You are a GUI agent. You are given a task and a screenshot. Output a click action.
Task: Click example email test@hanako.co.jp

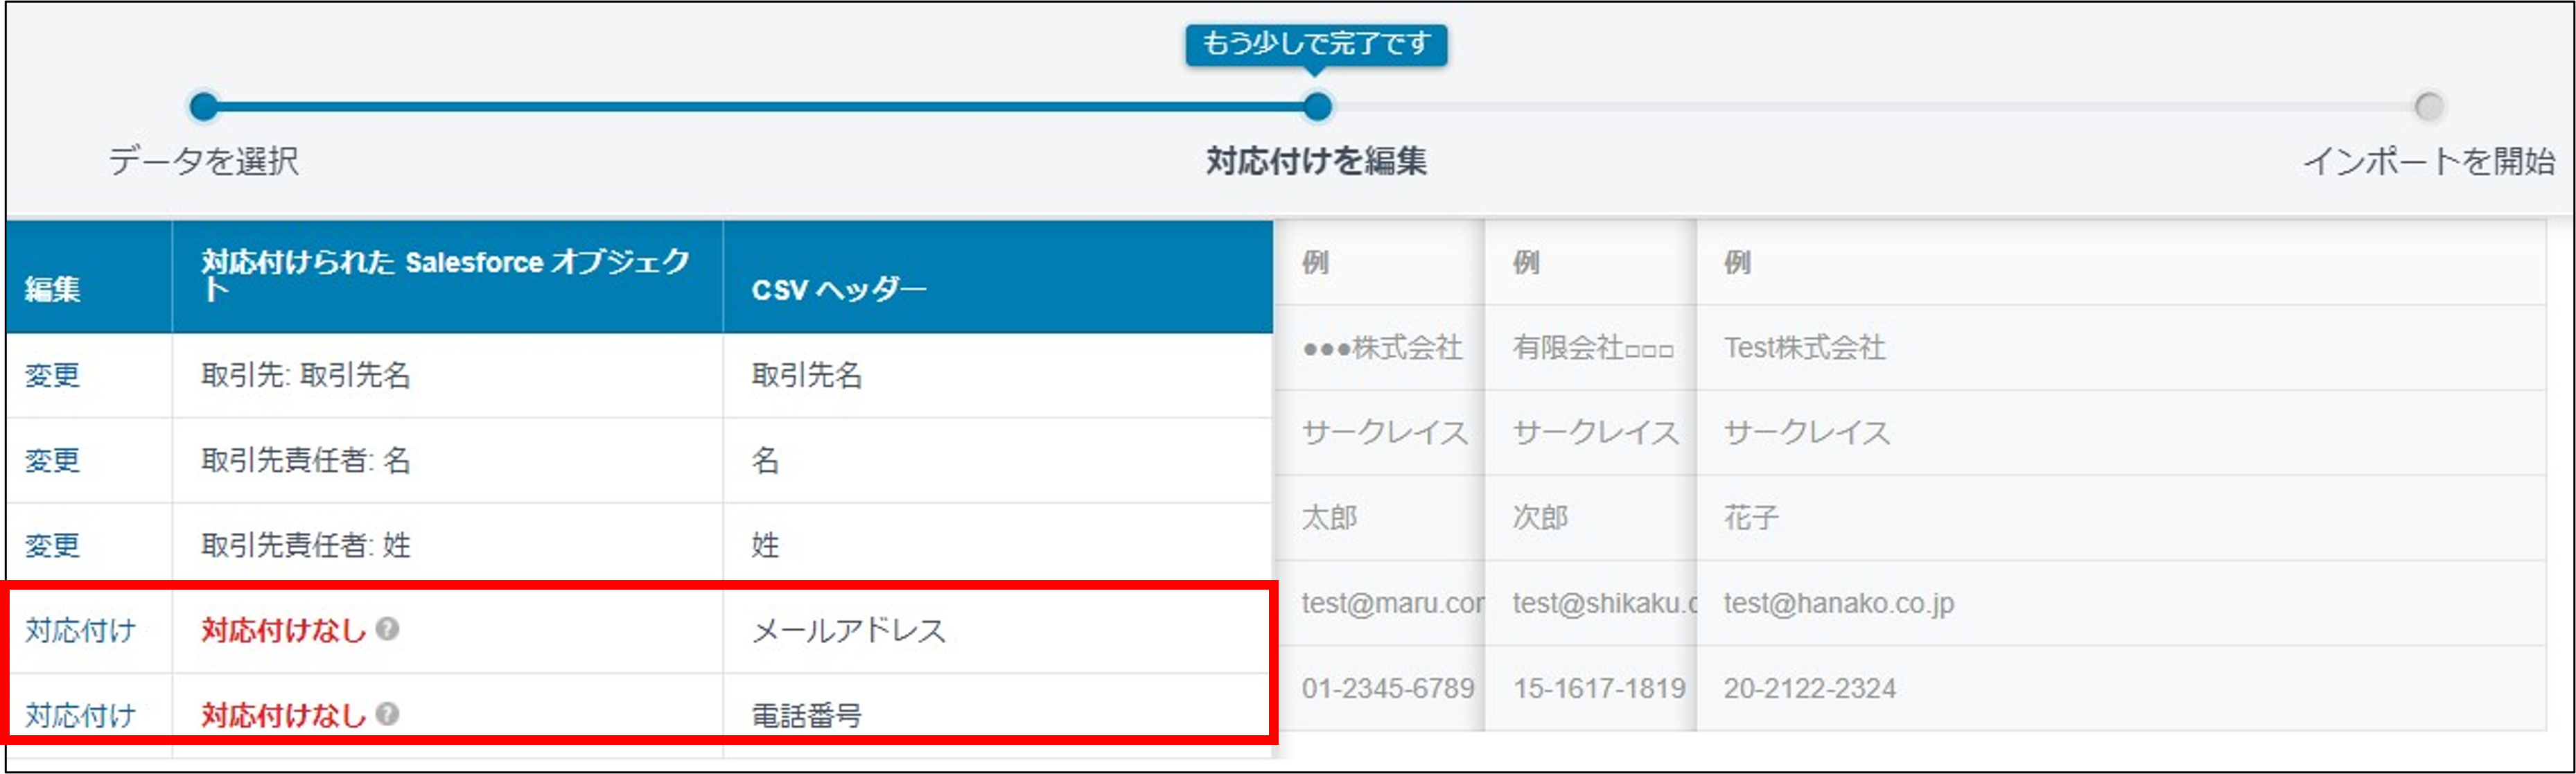[1839, 603]
